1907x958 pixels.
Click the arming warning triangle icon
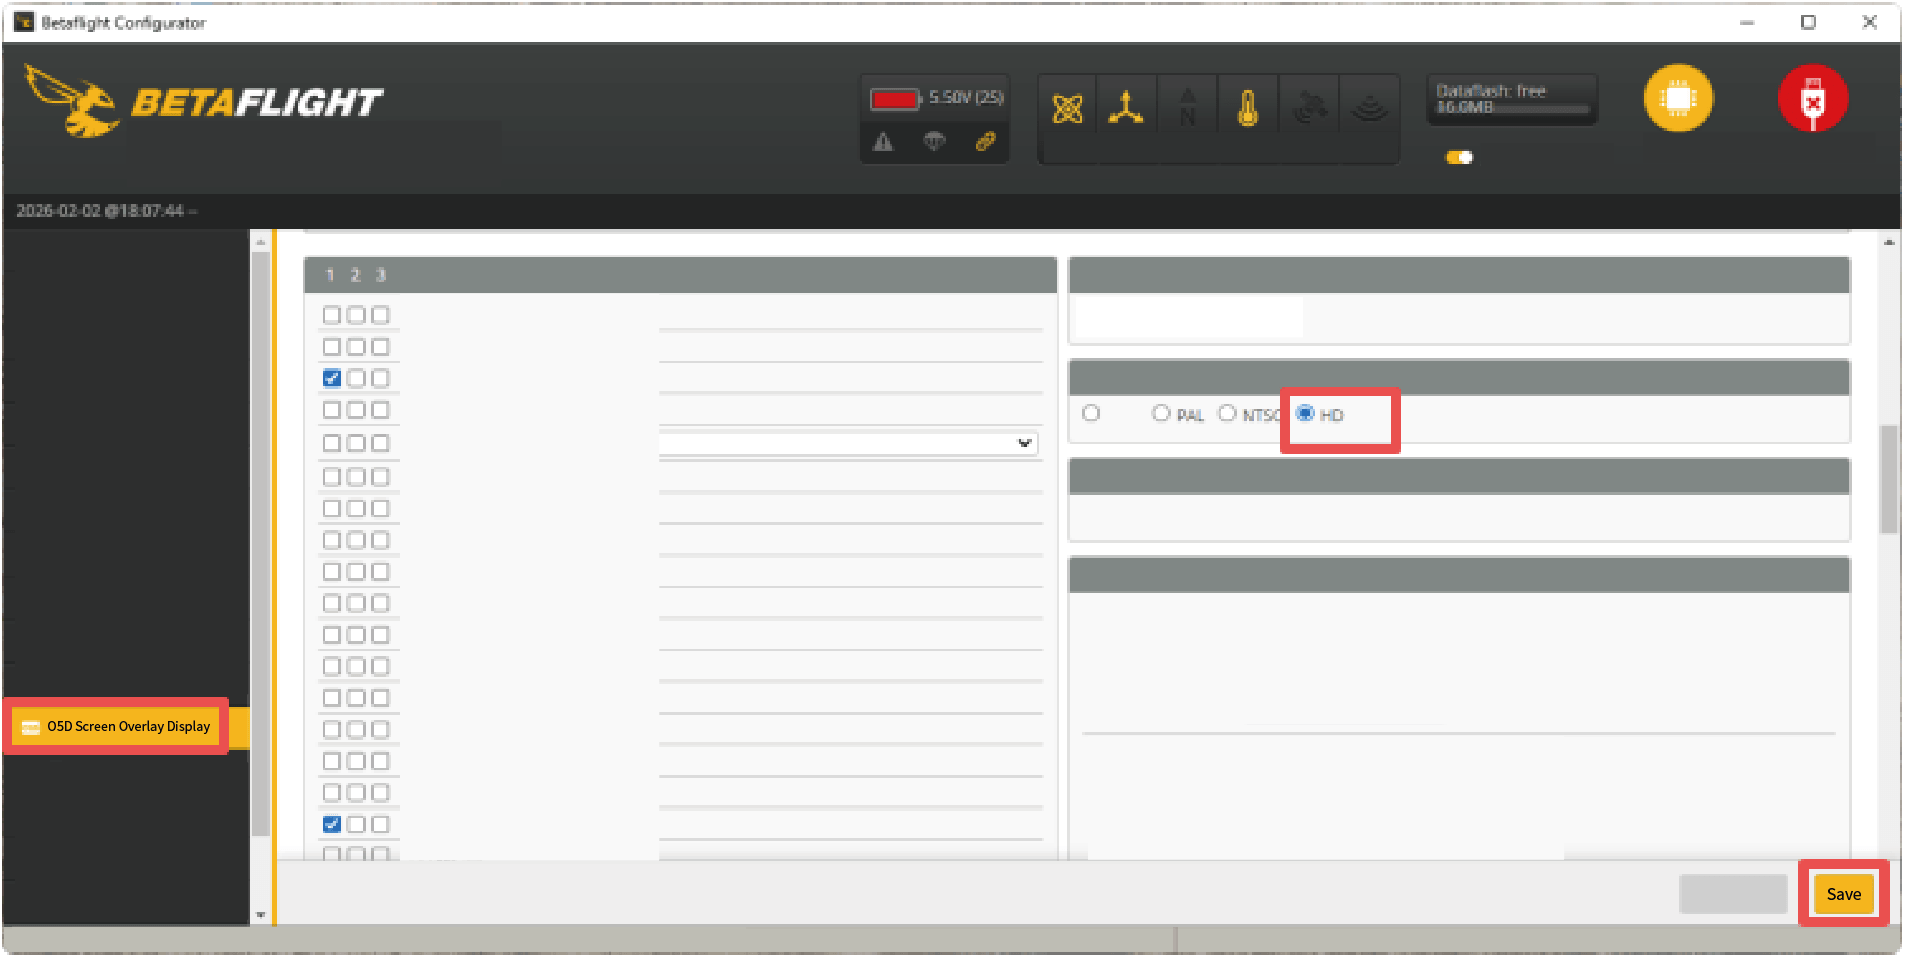pos(883,142)
